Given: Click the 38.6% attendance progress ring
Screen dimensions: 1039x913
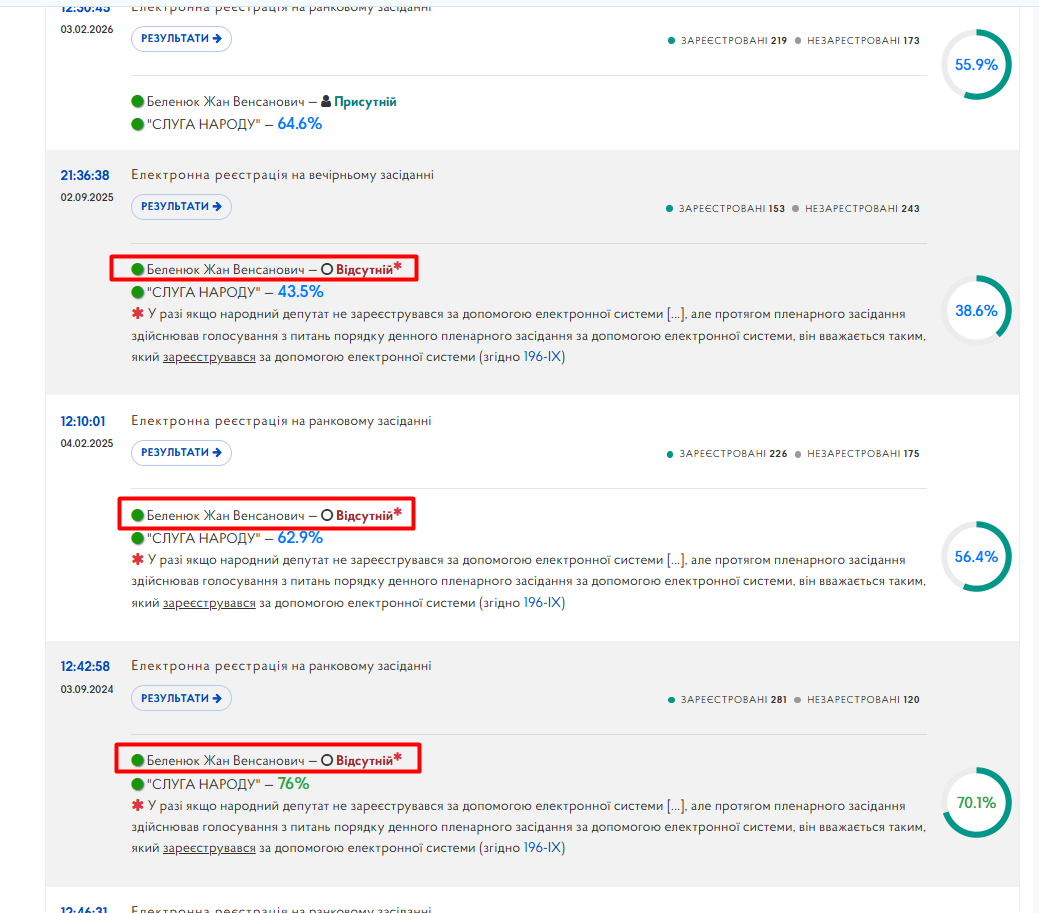Looking at the screenshot, I should (x=976, y=310).
